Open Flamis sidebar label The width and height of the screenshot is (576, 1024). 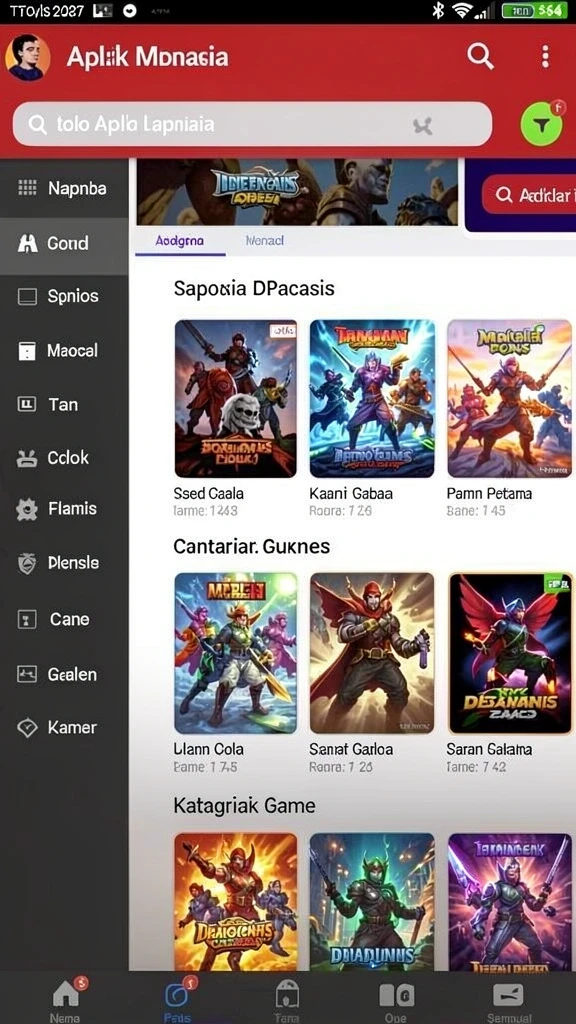pos(72,509)
